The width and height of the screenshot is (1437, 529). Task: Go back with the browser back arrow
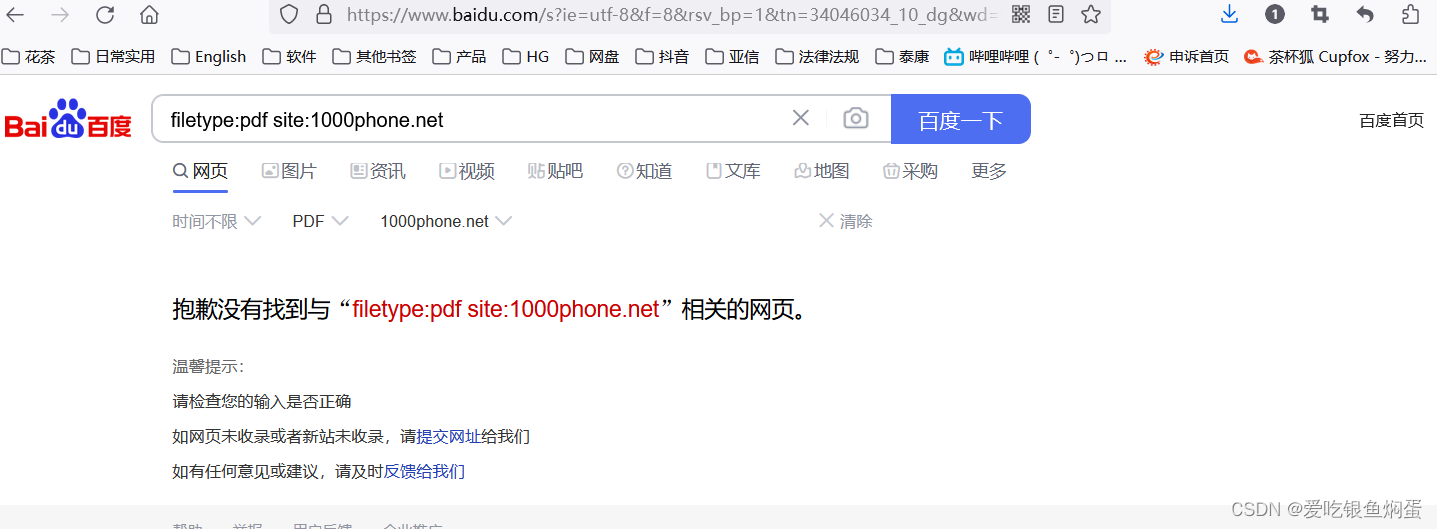click(16, 14)
